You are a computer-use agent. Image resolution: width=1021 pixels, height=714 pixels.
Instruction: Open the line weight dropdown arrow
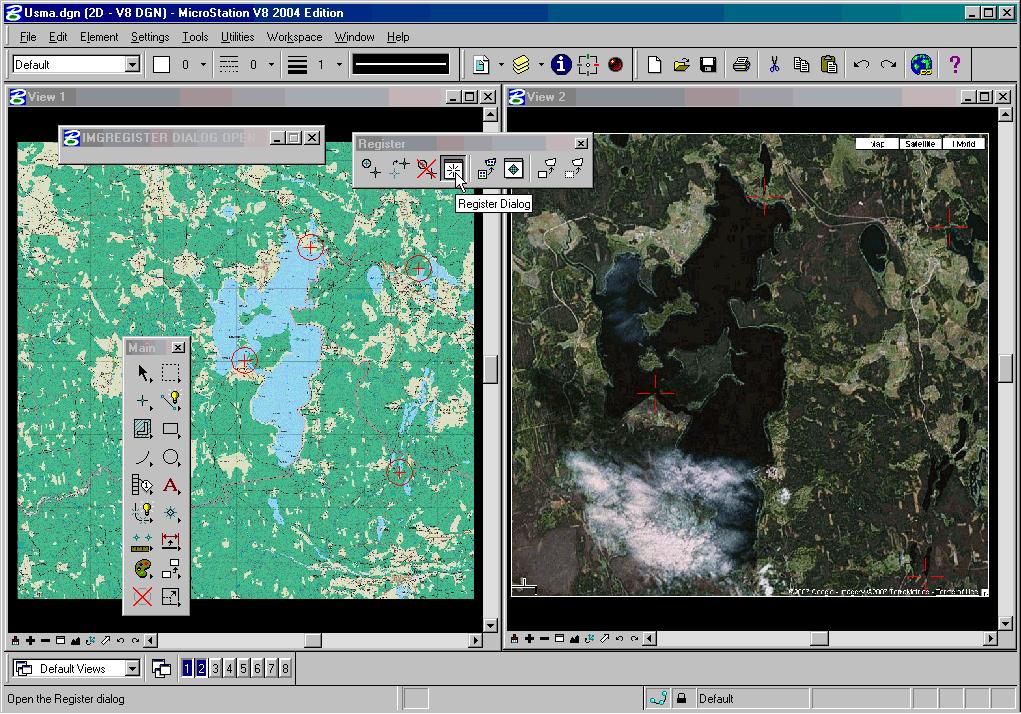(339, 64)
